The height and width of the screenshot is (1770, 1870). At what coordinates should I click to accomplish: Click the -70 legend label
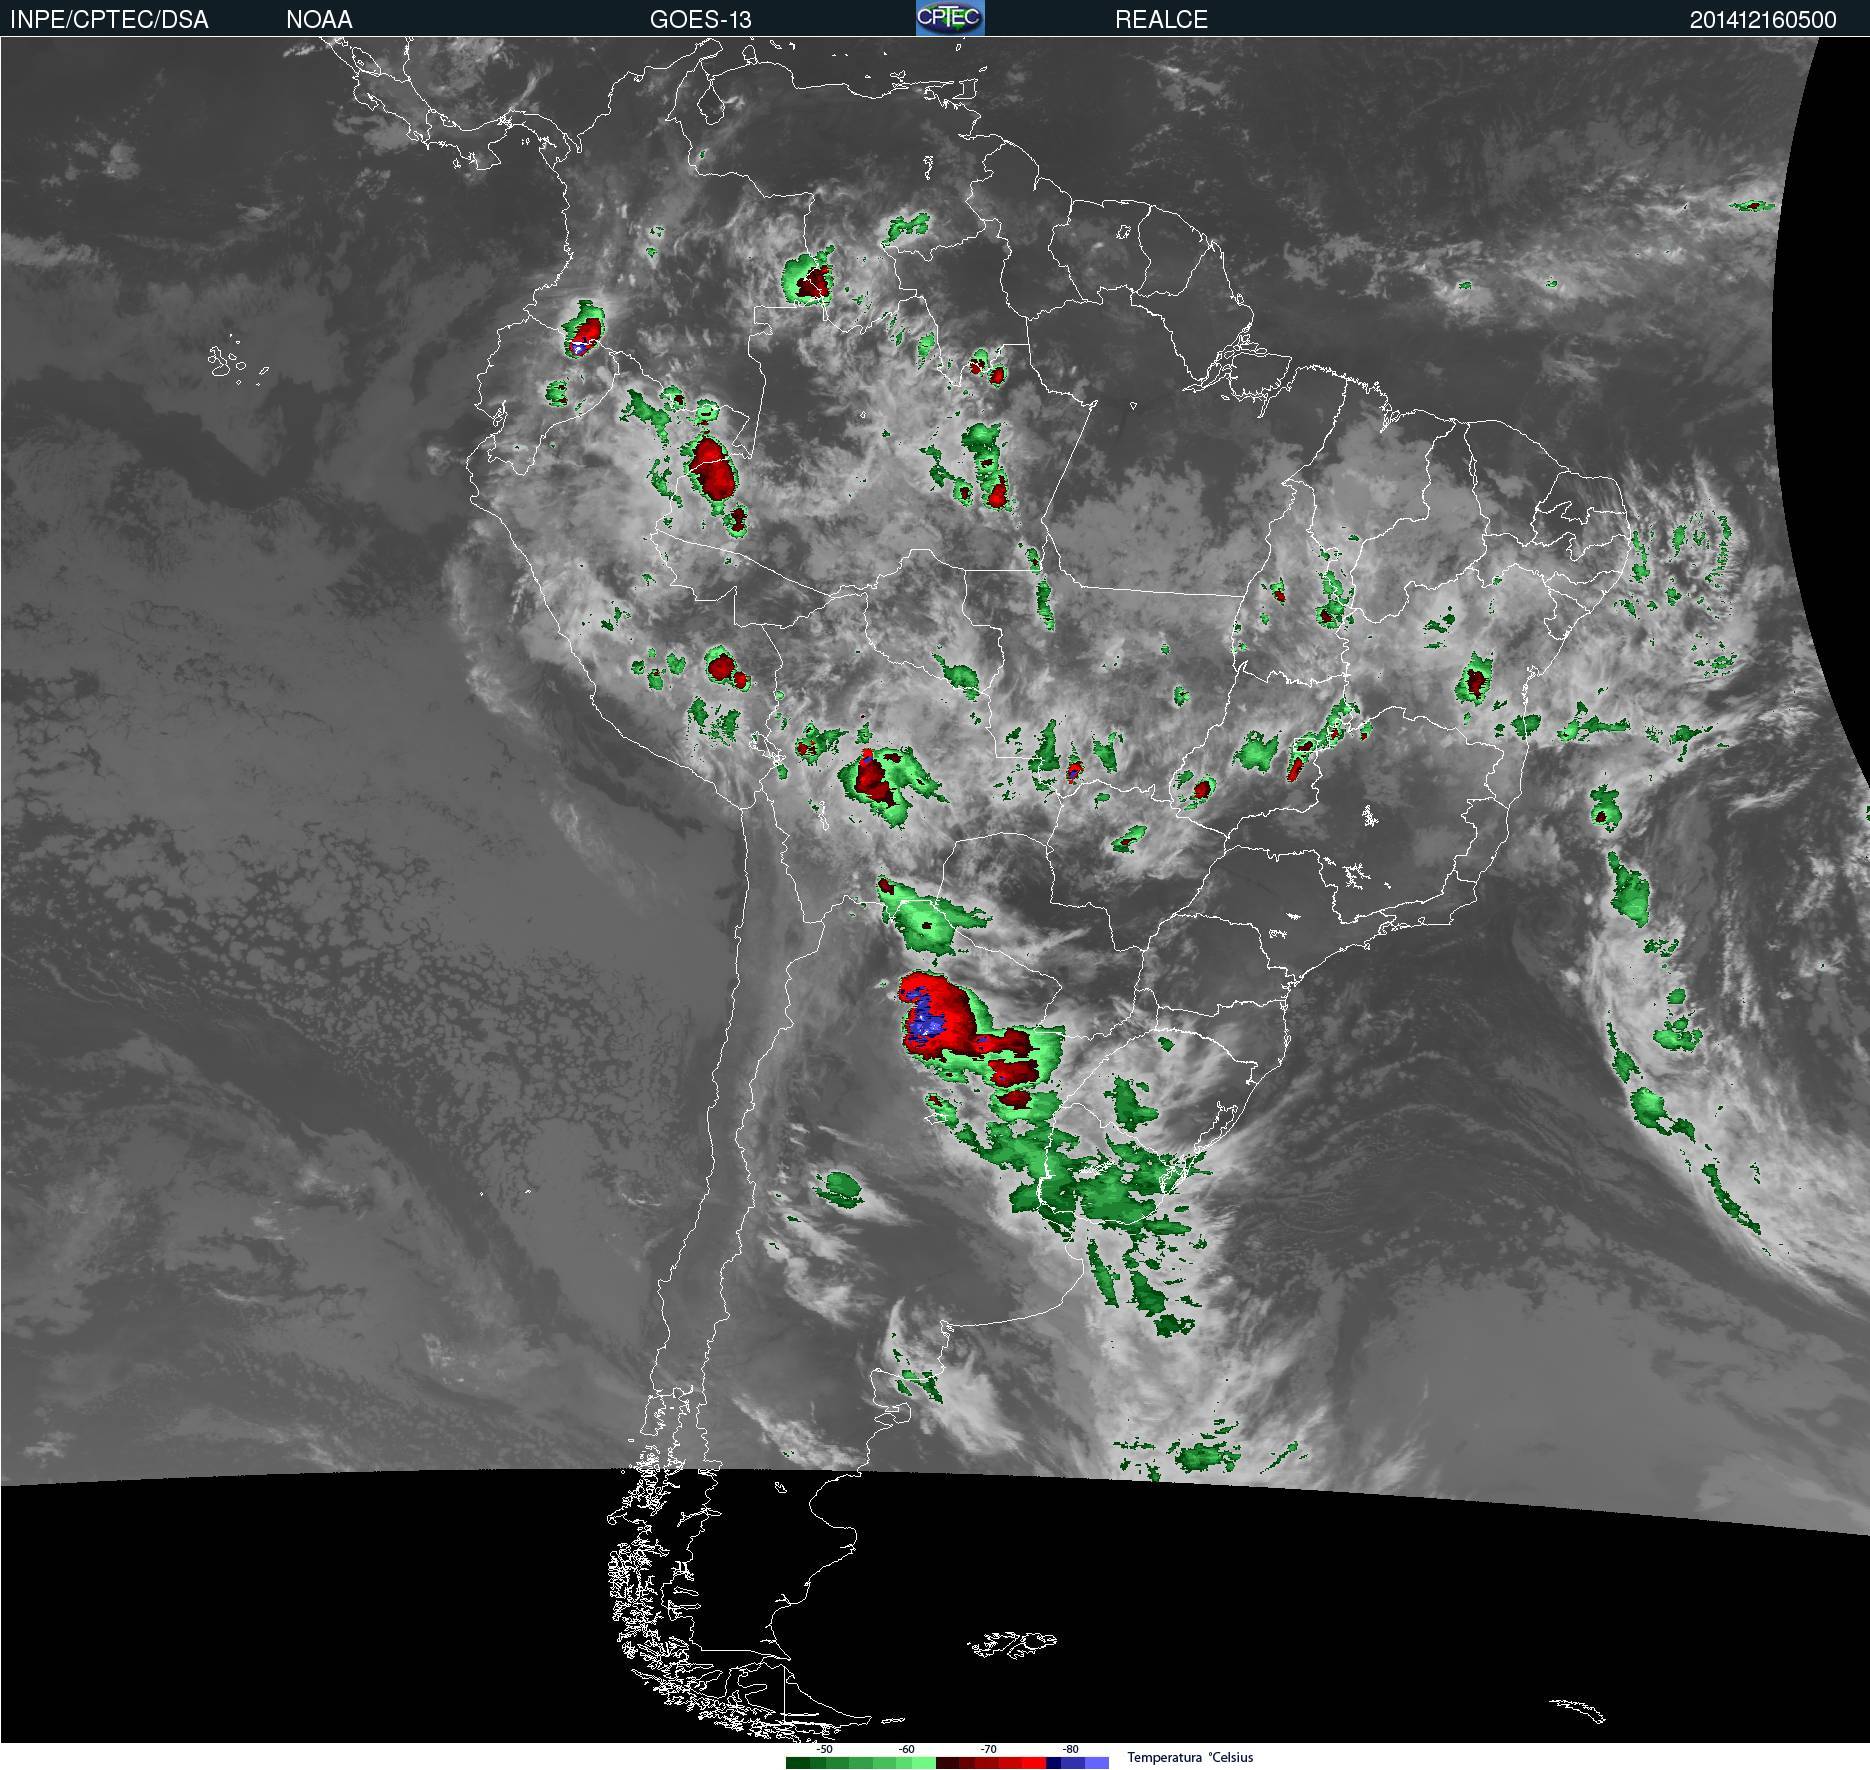coord(988,1749)
